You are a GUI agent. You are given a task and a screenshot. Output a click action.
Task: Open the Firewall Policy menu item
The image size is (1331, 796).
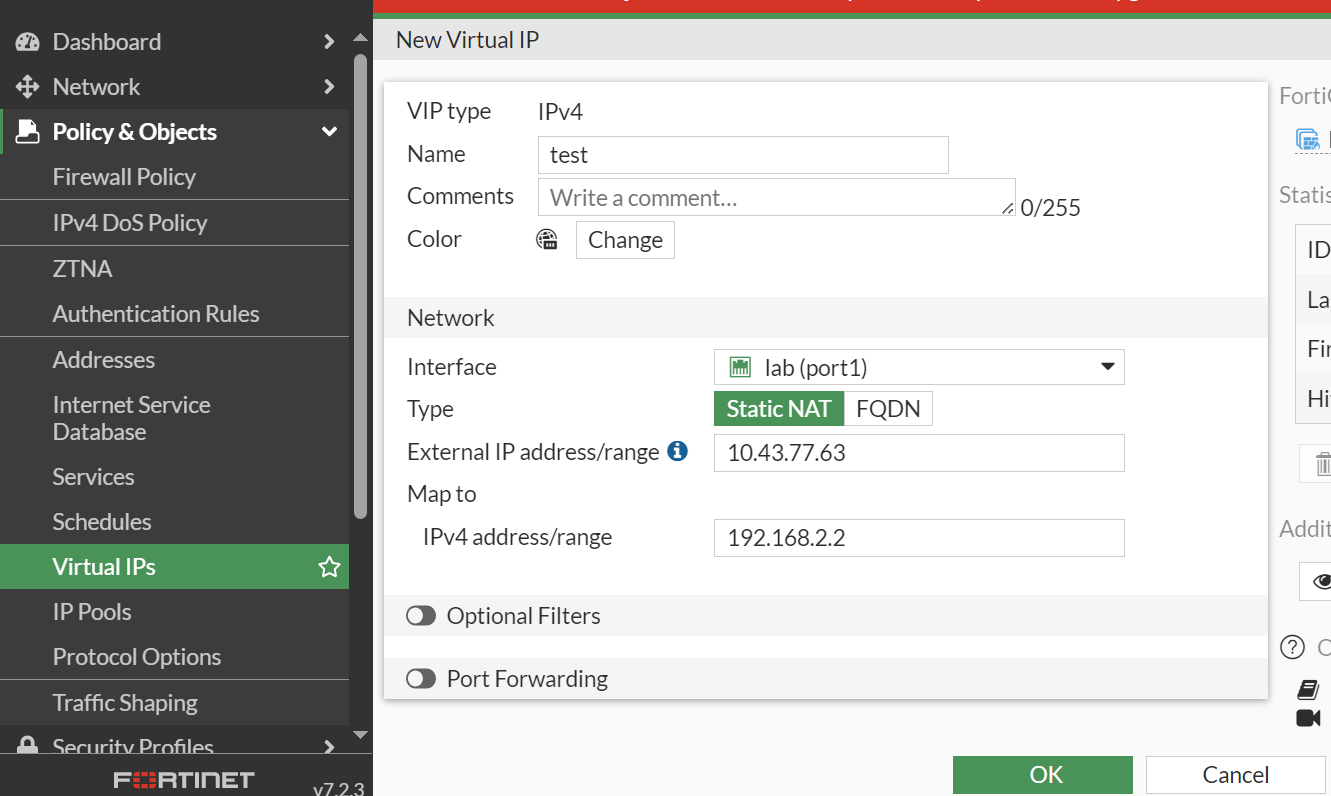pos(124,176)
